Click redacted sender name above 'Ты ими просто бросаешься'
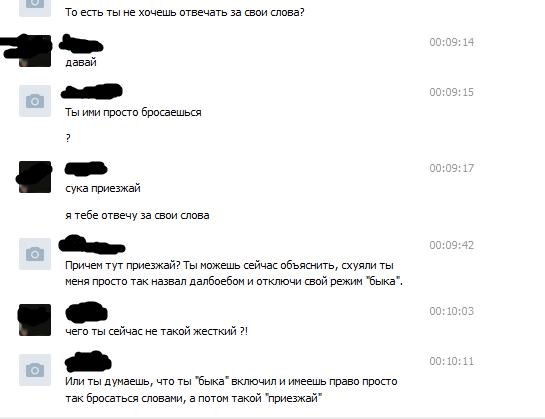This screenshot has width=545, height=419. click(x=92, y=91)
